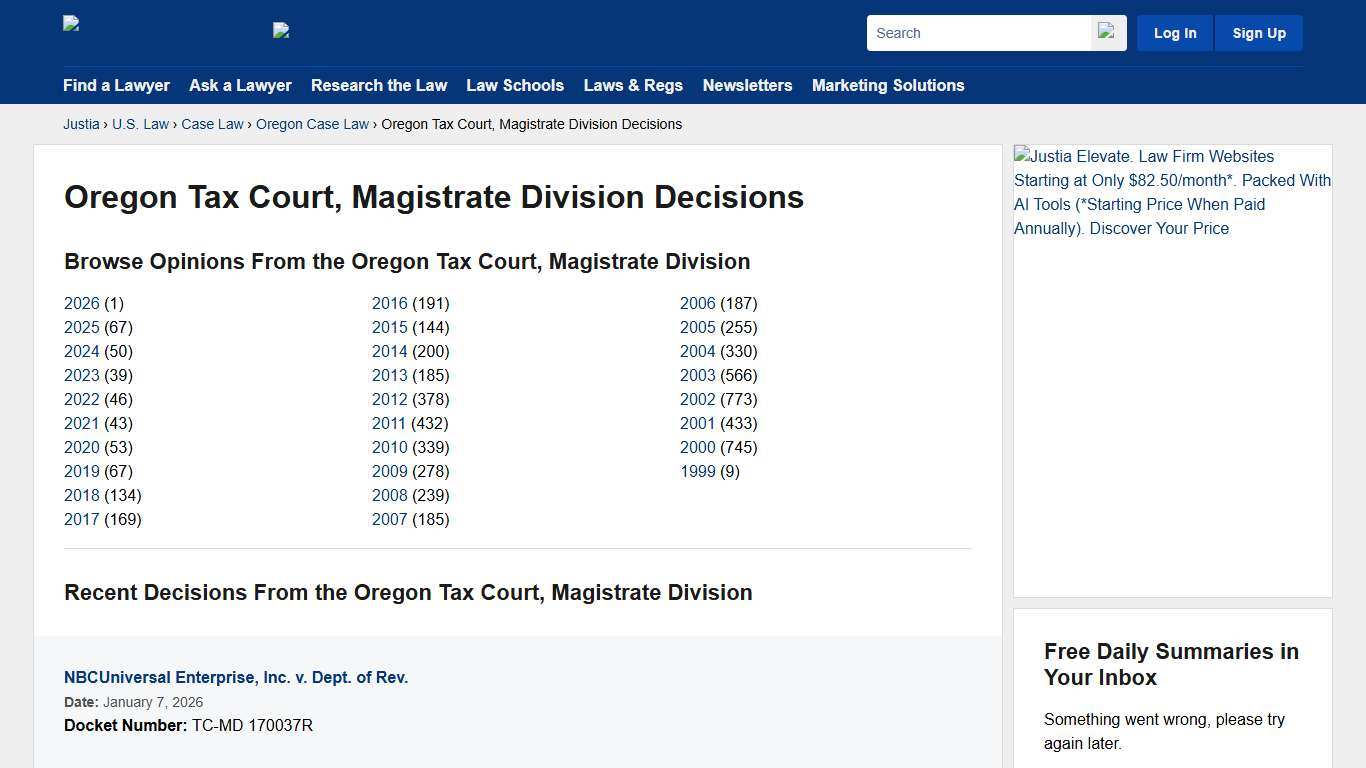Open the Find a Lawyer menu
The height and width of the screenshot is (768, 1366).
[x=116, y=85]
